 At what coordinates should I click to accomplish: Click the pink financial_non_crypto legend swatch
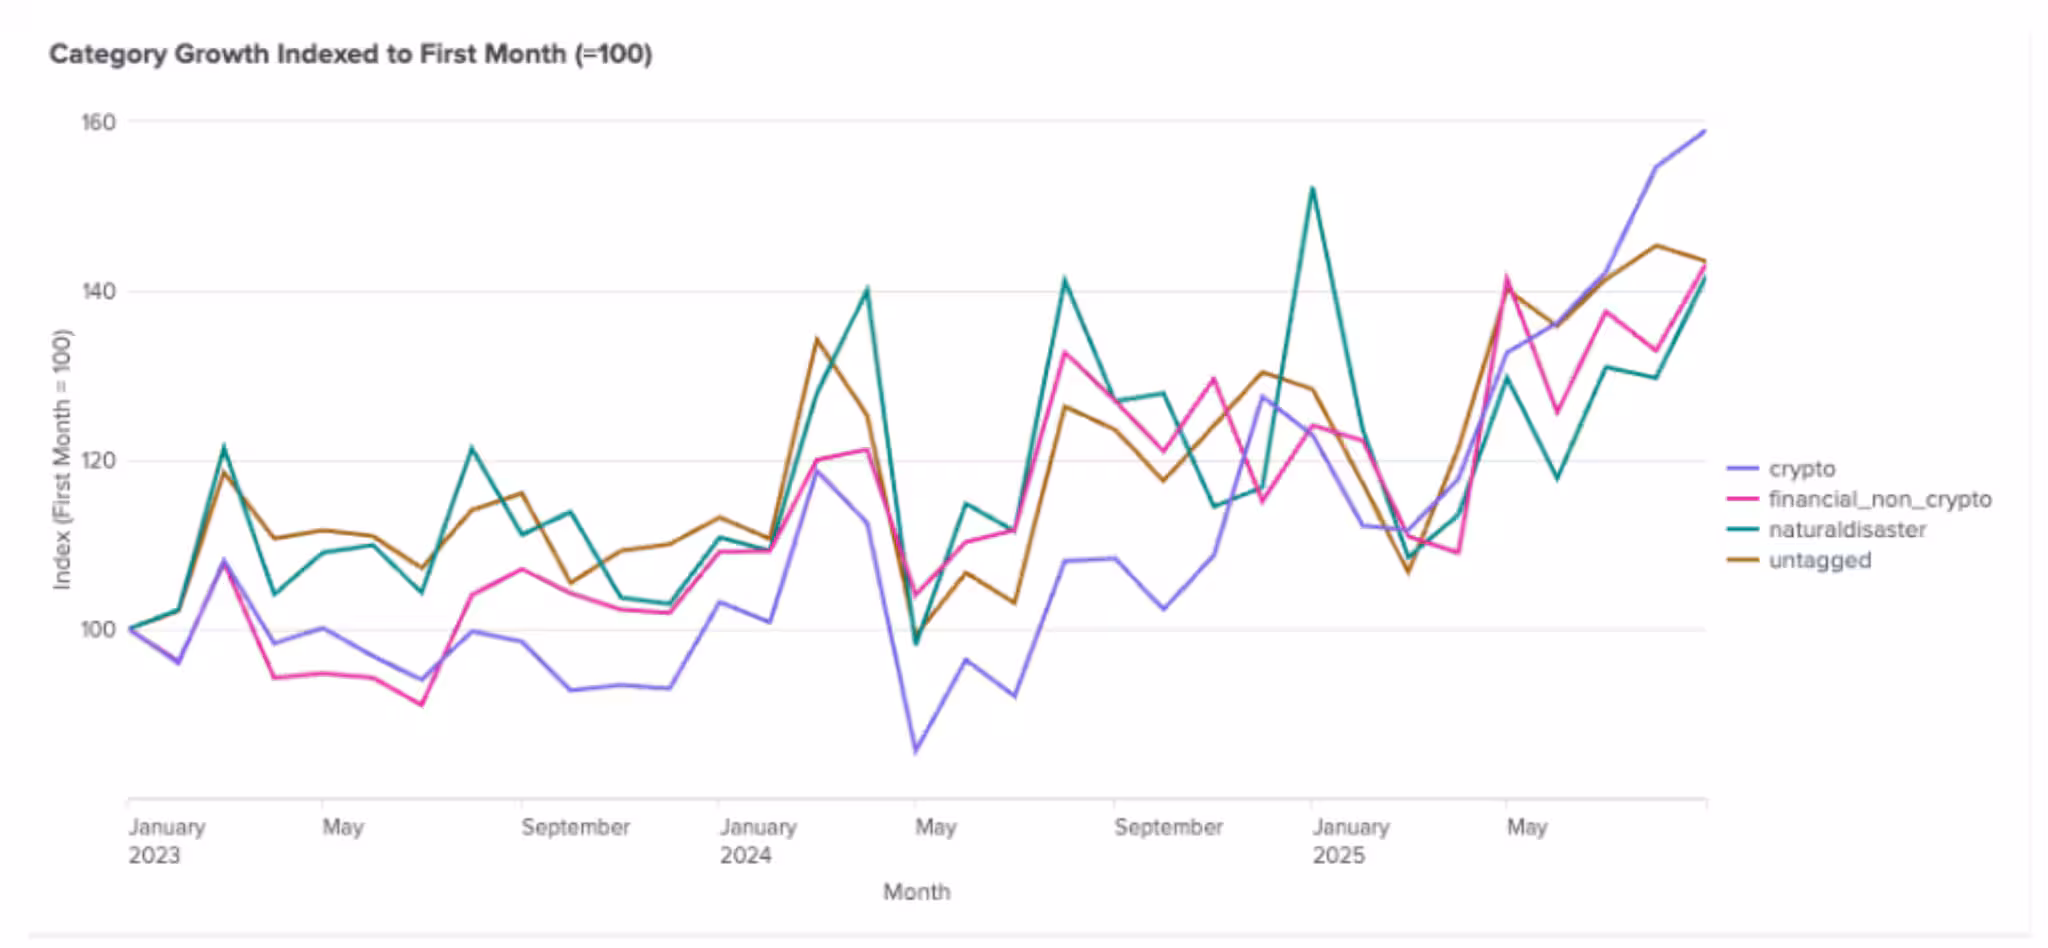coord(1742,499)
